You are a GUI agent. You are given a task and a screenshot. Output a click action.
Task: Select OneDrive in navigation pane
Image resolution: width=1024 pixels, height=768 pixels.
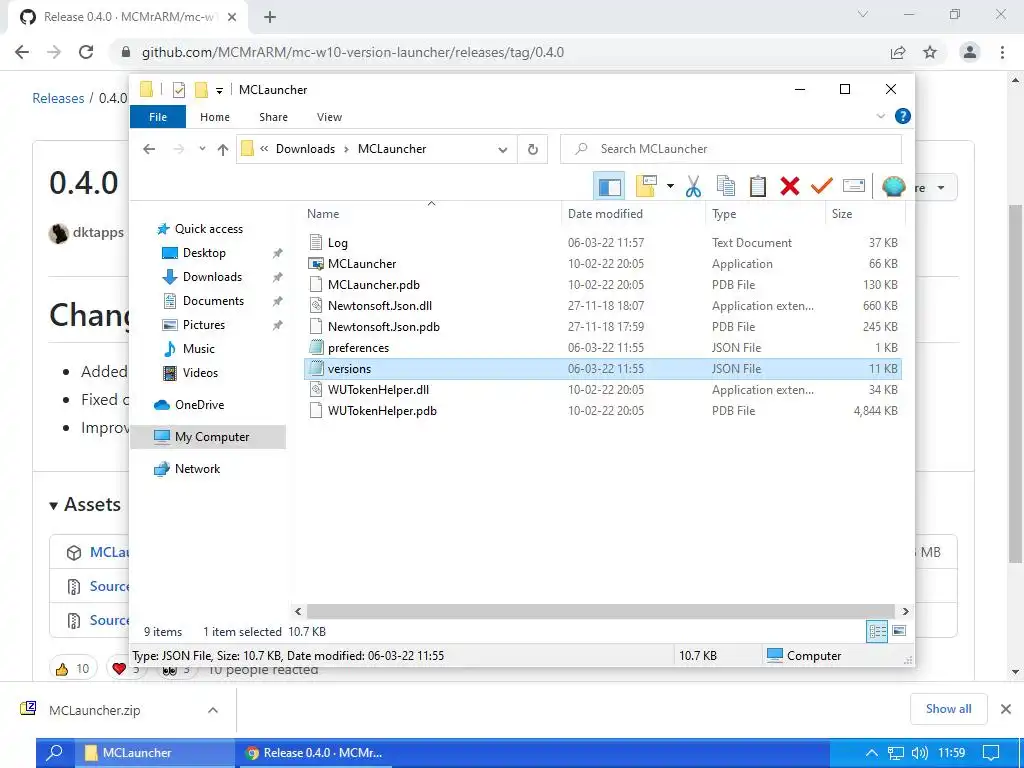tap(199, 405)
